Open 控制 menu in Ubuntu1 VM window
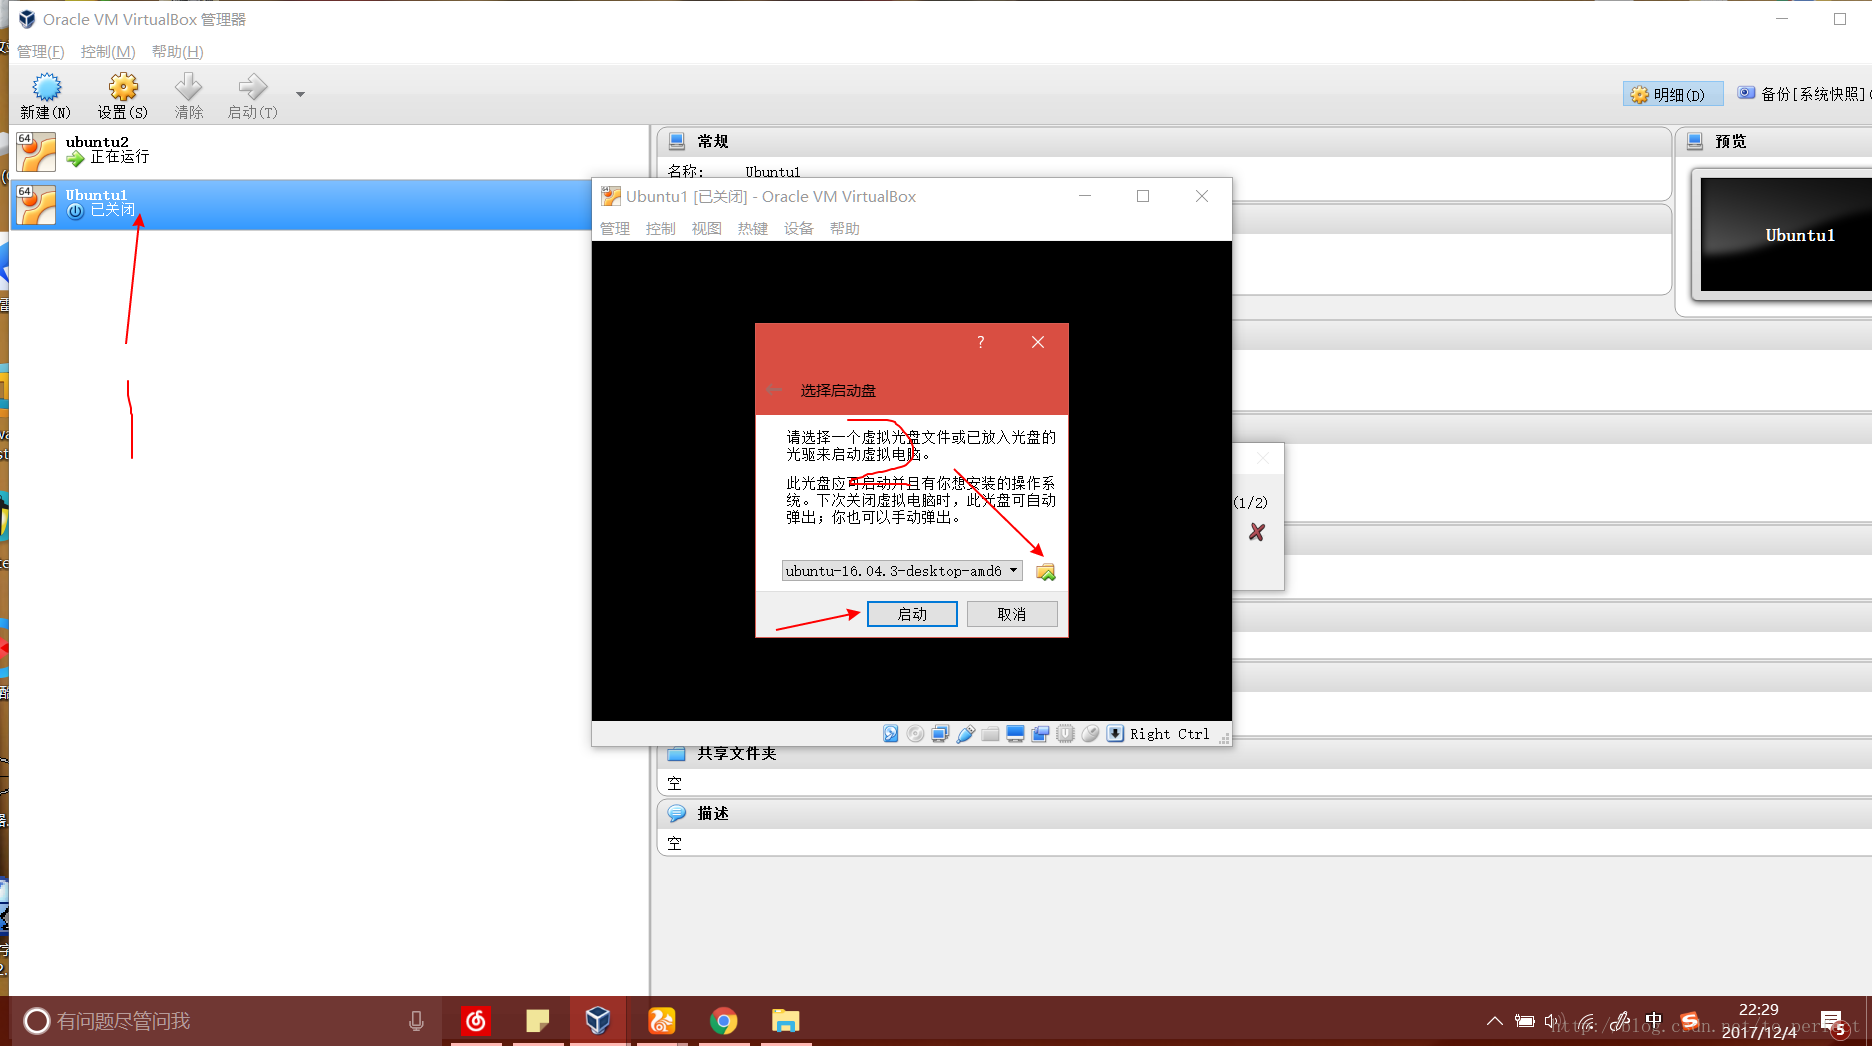The width and height of the screenshot is (1872, 1046). click(x=660, y=229)
